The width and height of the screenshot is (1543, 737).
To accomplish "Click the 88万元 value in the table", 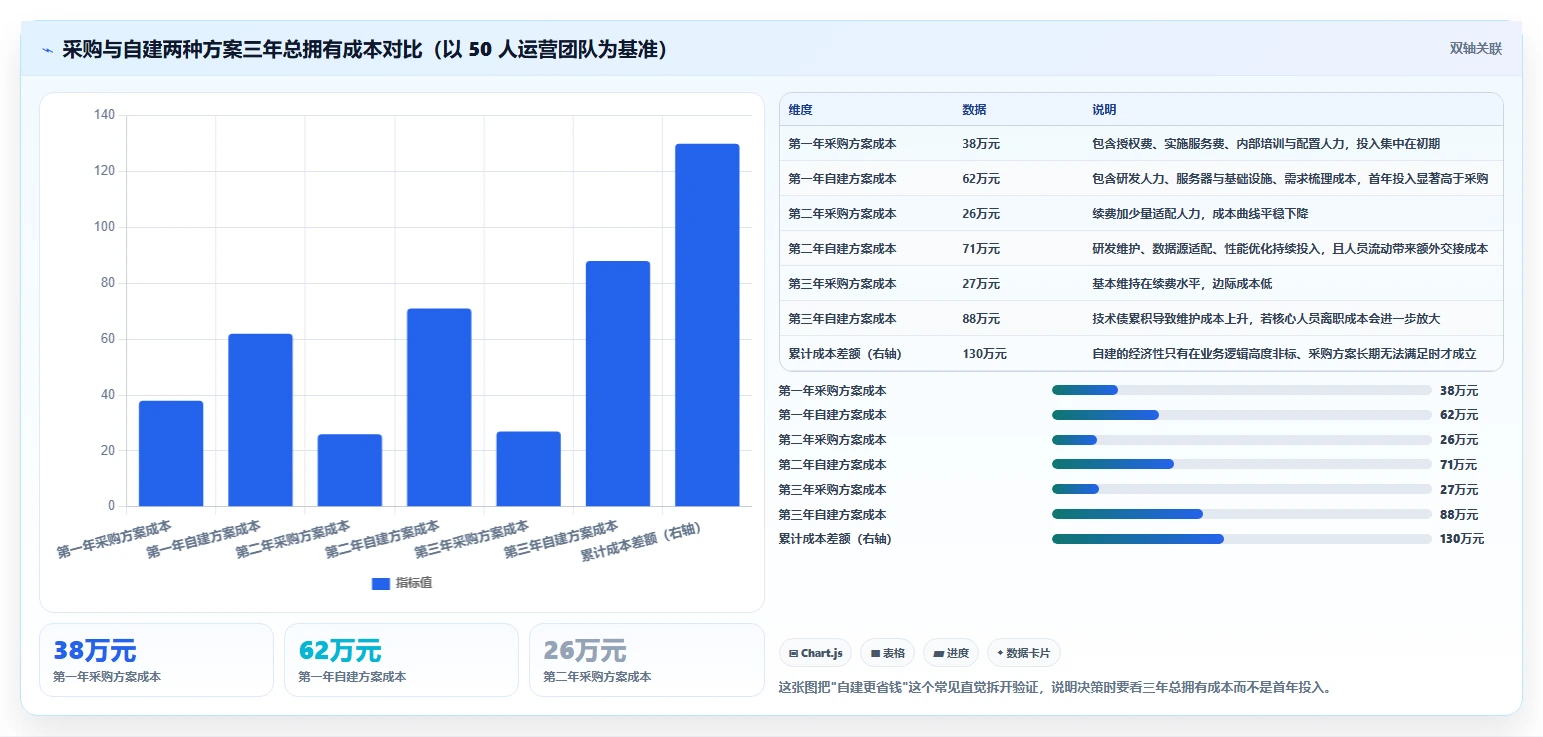I will 981,319.
